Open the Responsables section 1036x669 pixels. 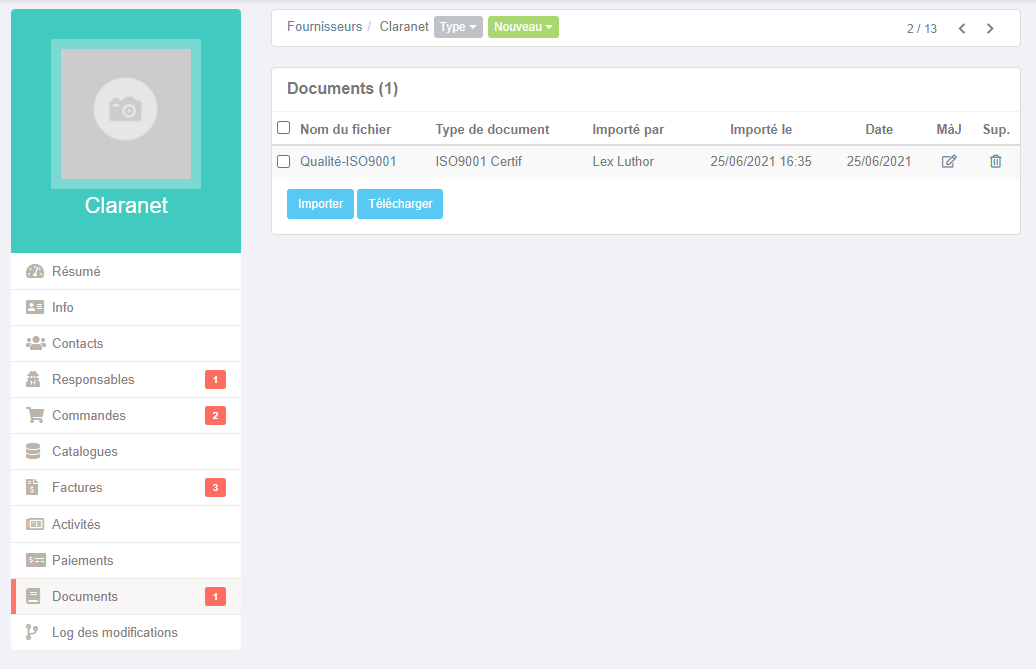126,380
